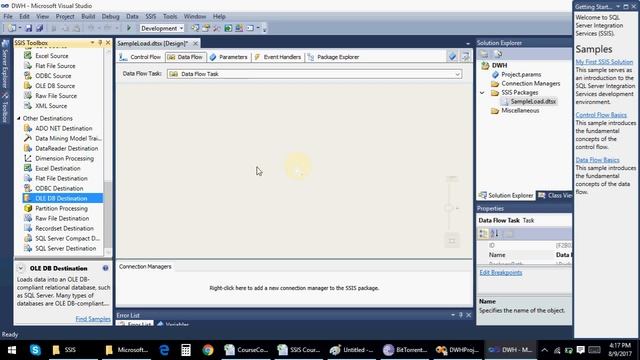
Task: Click the Save toolbar icon
Action: tap(29, 28)
